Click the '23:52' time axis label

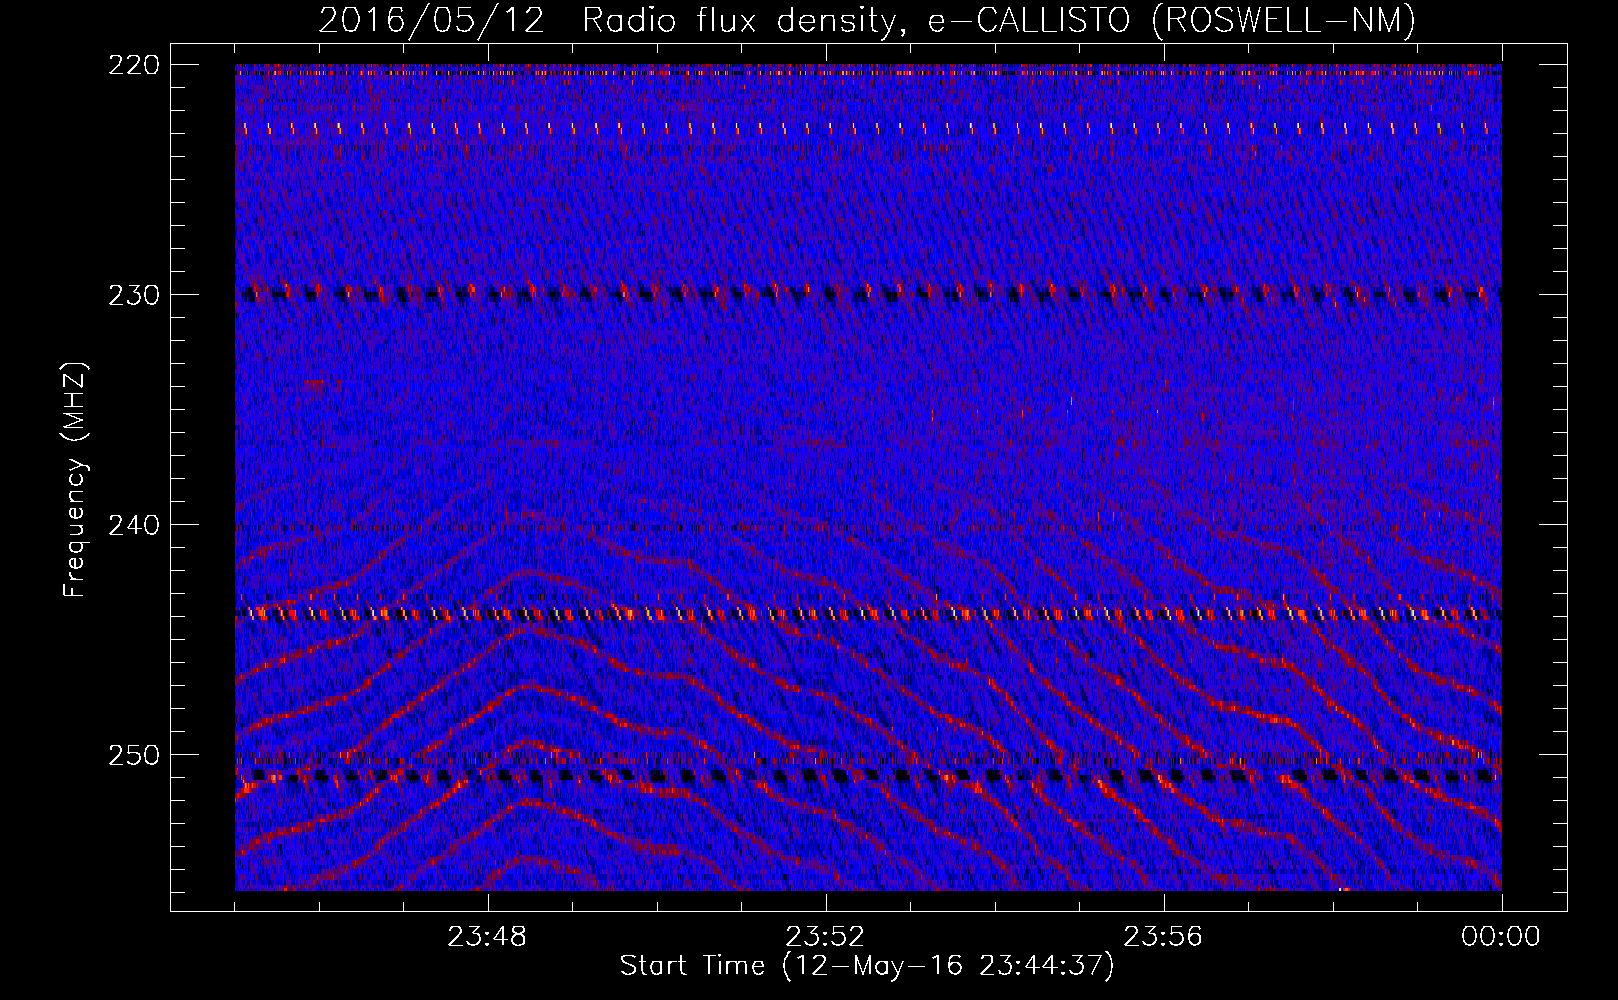(x=825, y=937)
